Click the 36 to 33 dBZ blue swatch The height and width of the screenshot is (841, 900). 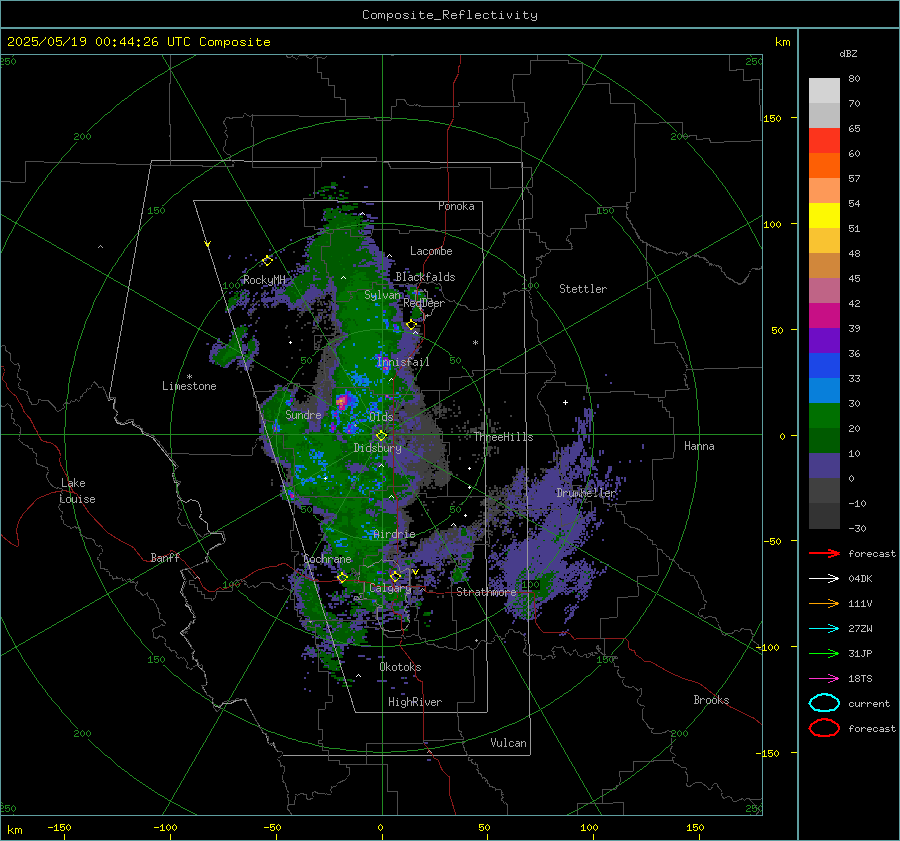[824, 366]
